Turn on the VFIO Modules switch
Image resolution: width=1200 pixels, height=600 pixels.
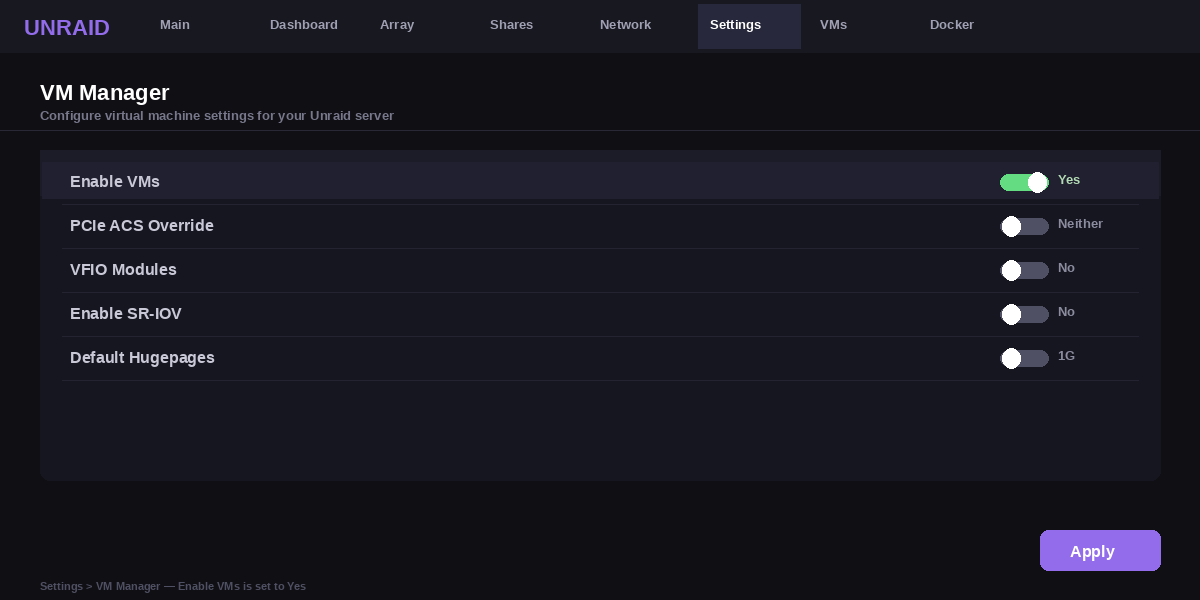point(1024,270)
